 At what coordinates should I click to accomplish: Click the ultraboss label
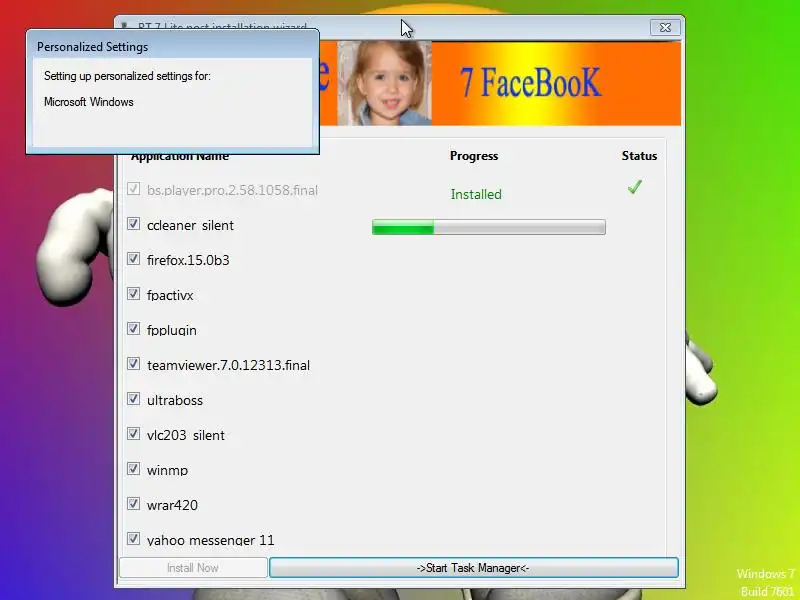point(175,401)
